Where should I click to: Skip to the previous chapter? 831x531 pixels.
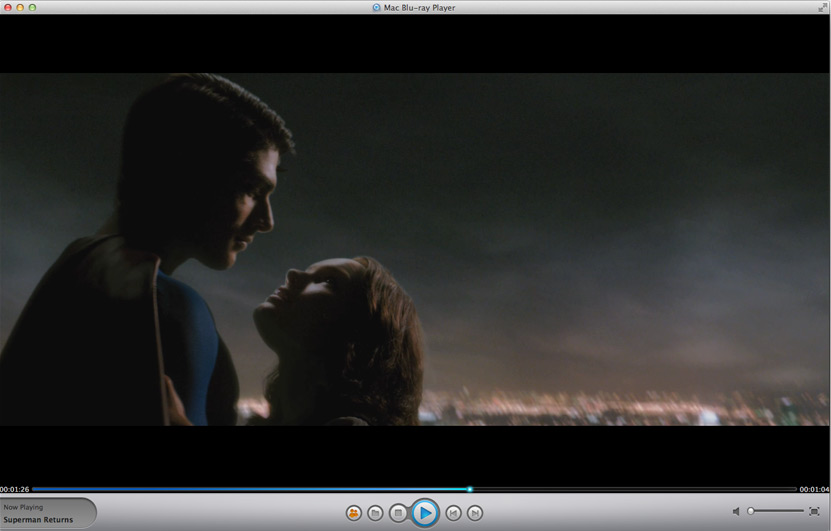point(453,513)
